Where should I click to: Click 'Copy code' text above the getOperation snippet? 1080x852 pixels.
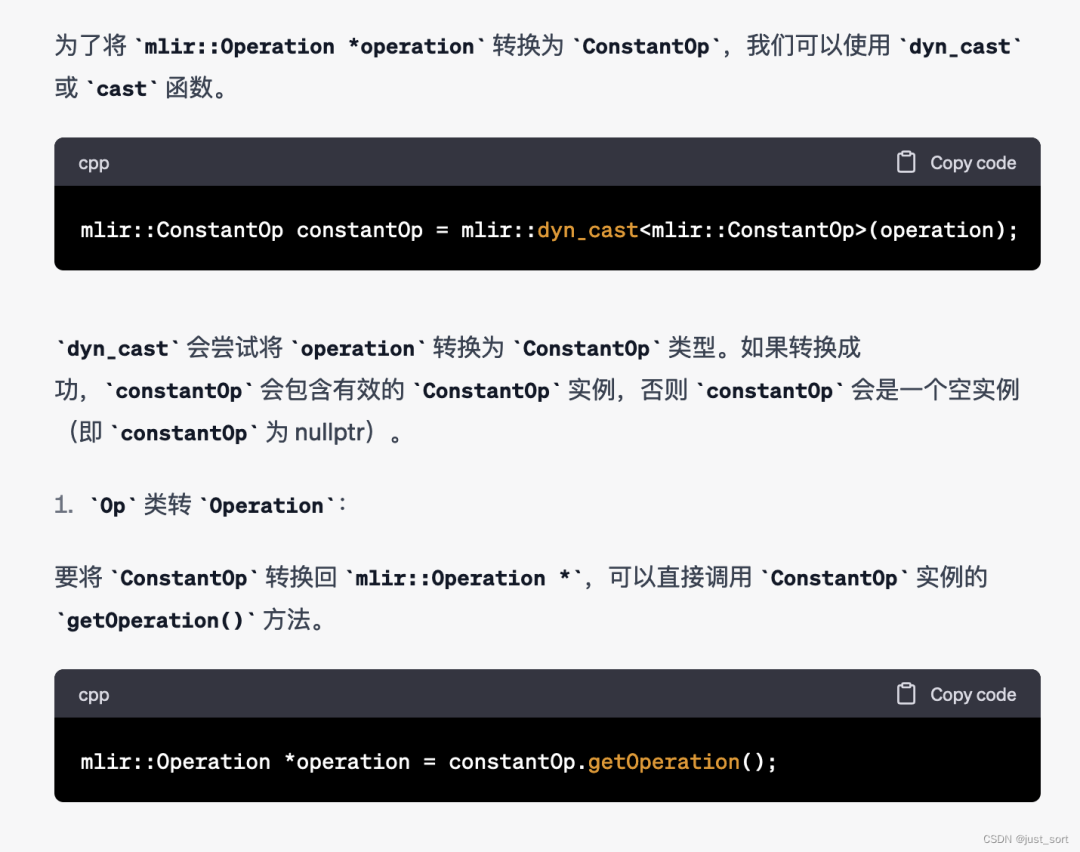973,695
